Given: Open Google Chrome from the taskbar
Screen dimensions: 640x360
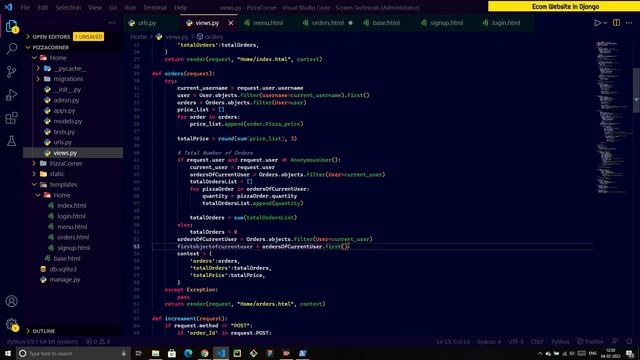Looking at the screenshot, I should point(204,353).
